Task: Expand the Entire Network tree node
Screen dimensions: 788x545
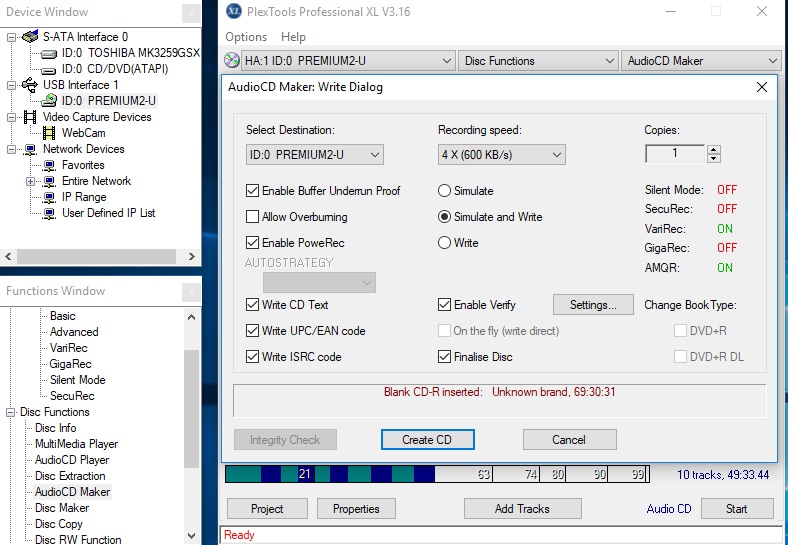Action: (30, 181)
